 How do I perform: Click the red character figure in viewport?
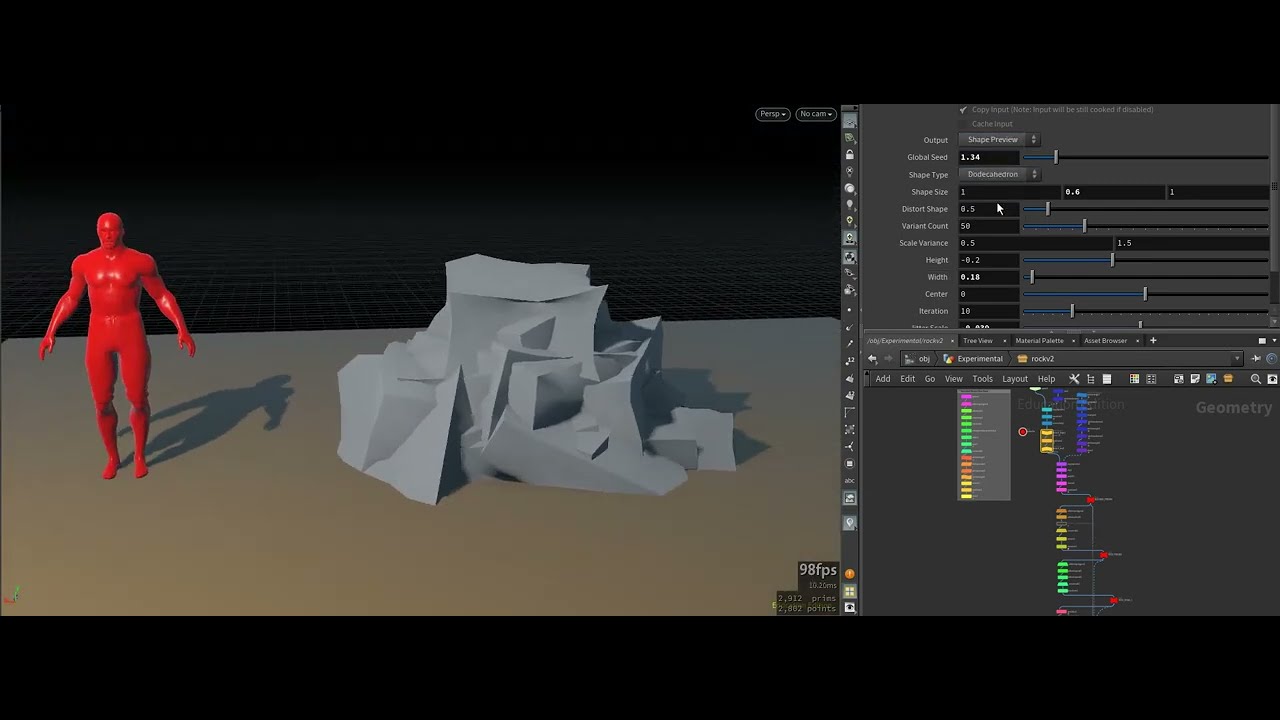(117, 345)
